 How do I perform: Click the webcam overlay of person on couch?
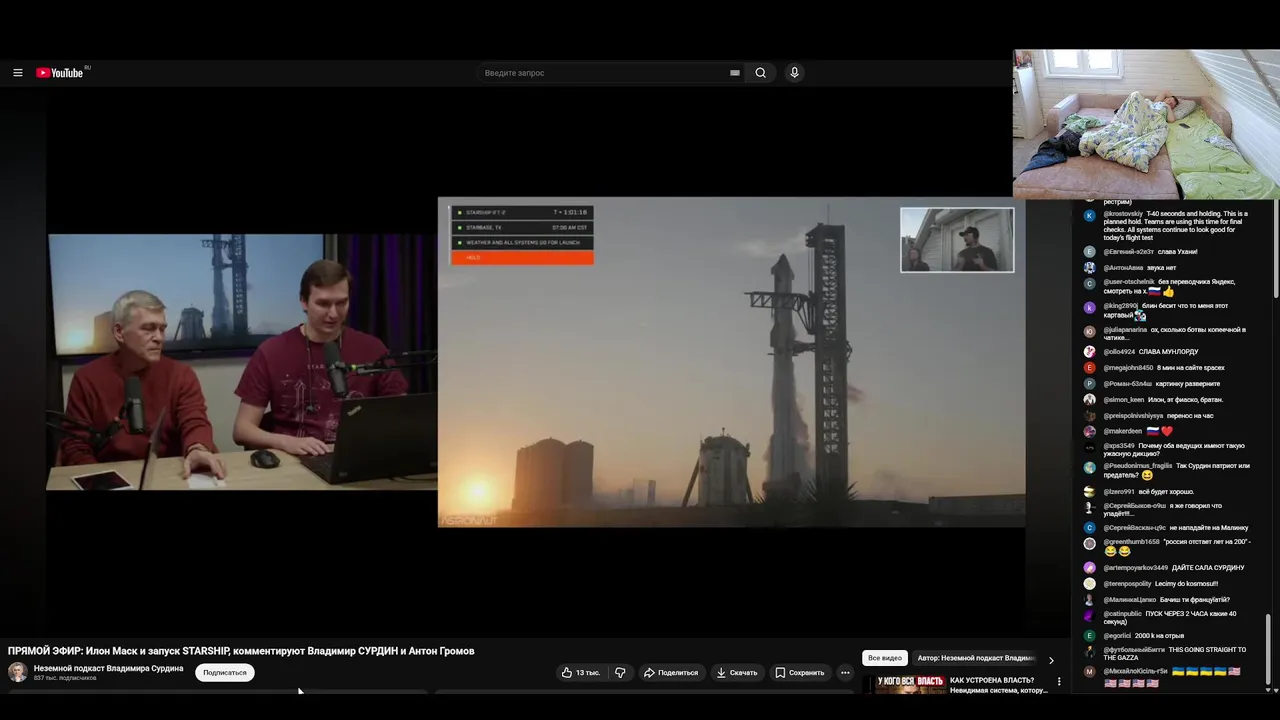pyautogui.click(x=1146, y=124)
